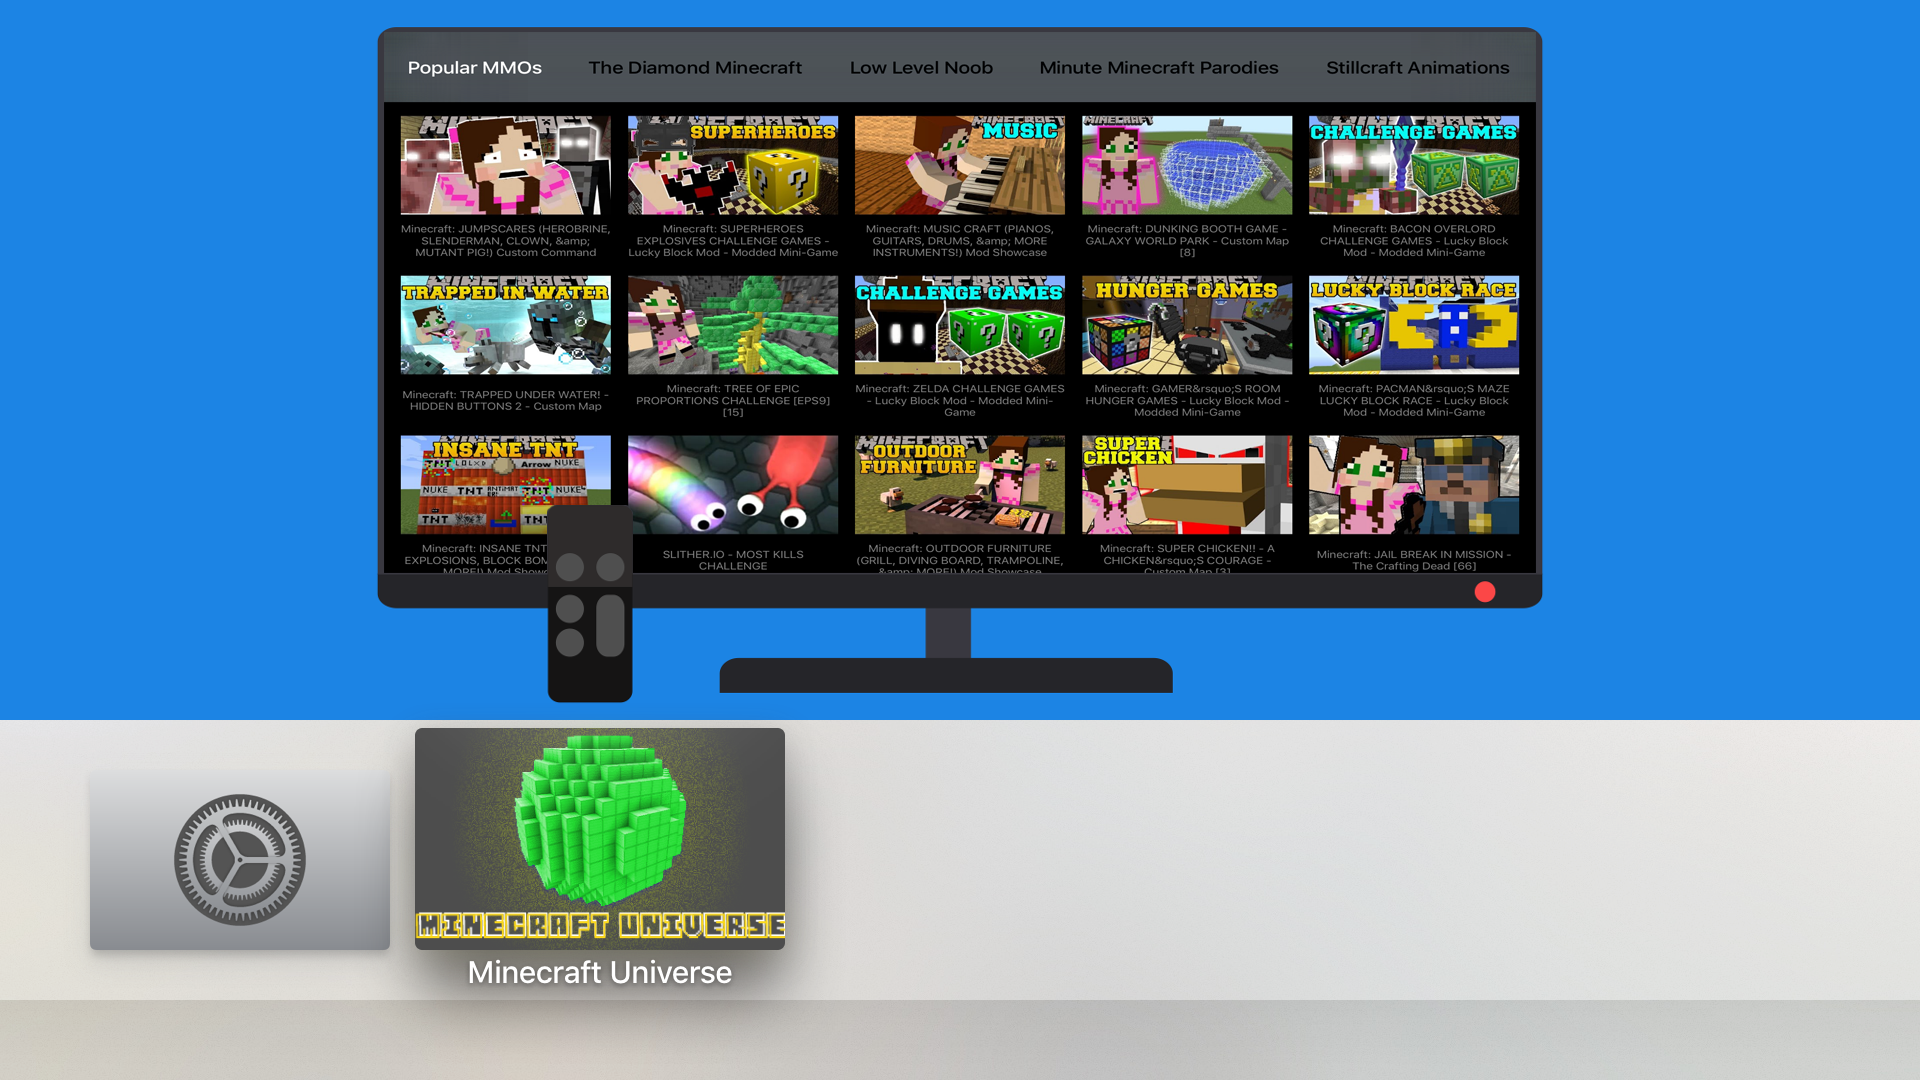Play the INSANE TNT video thumbnail
The image size is (1920, 1080).
506,485
